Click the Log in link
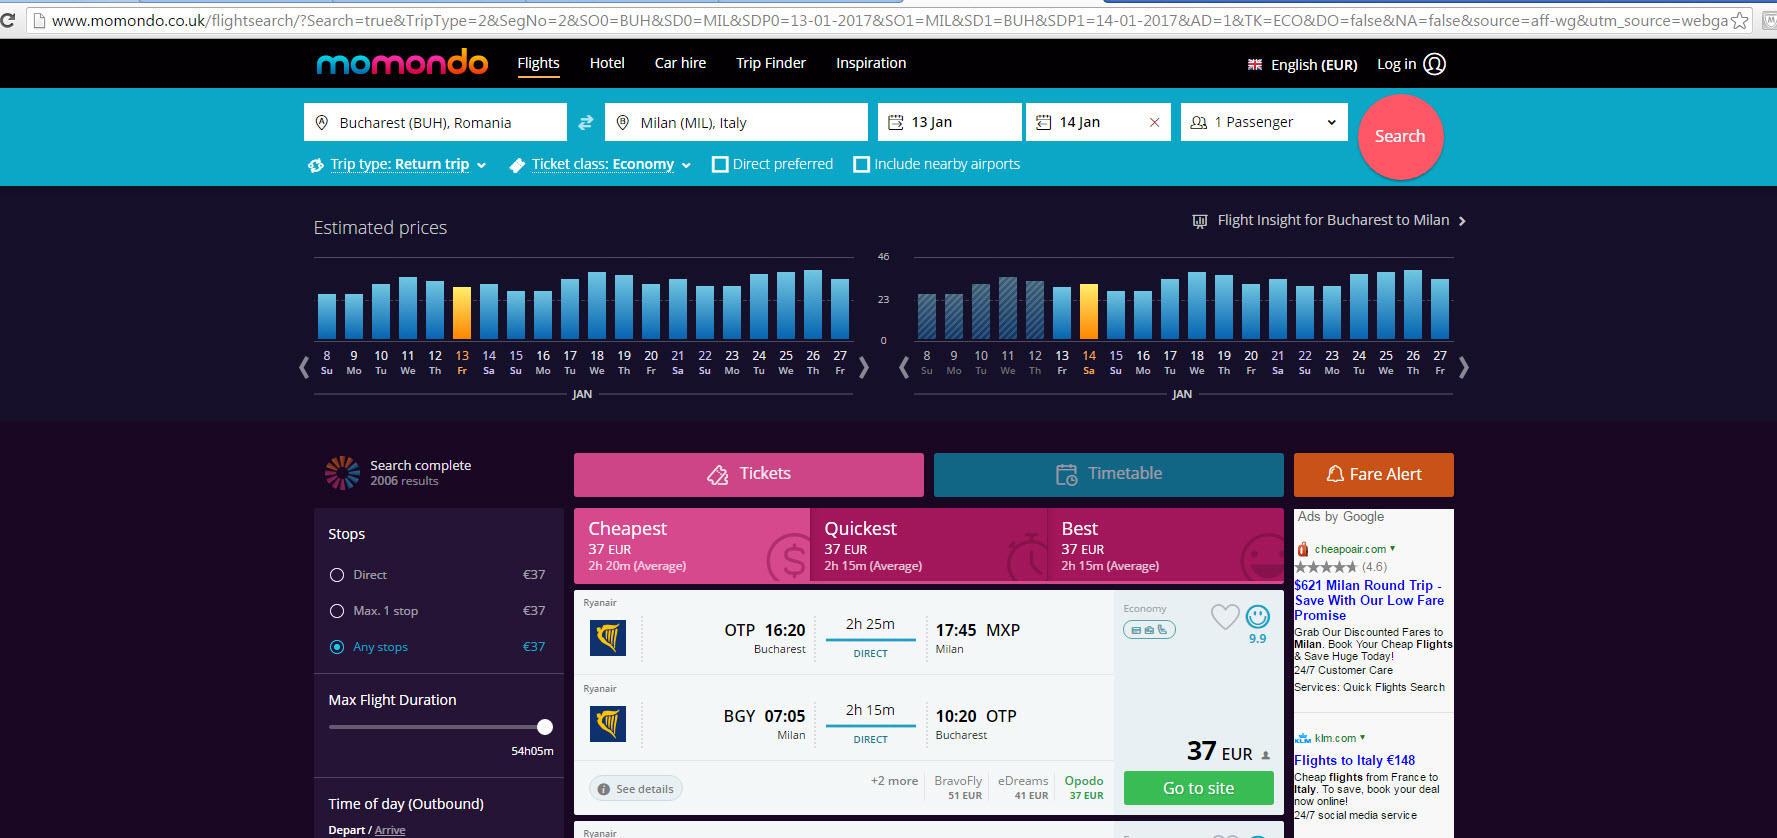 point(1396,64)
